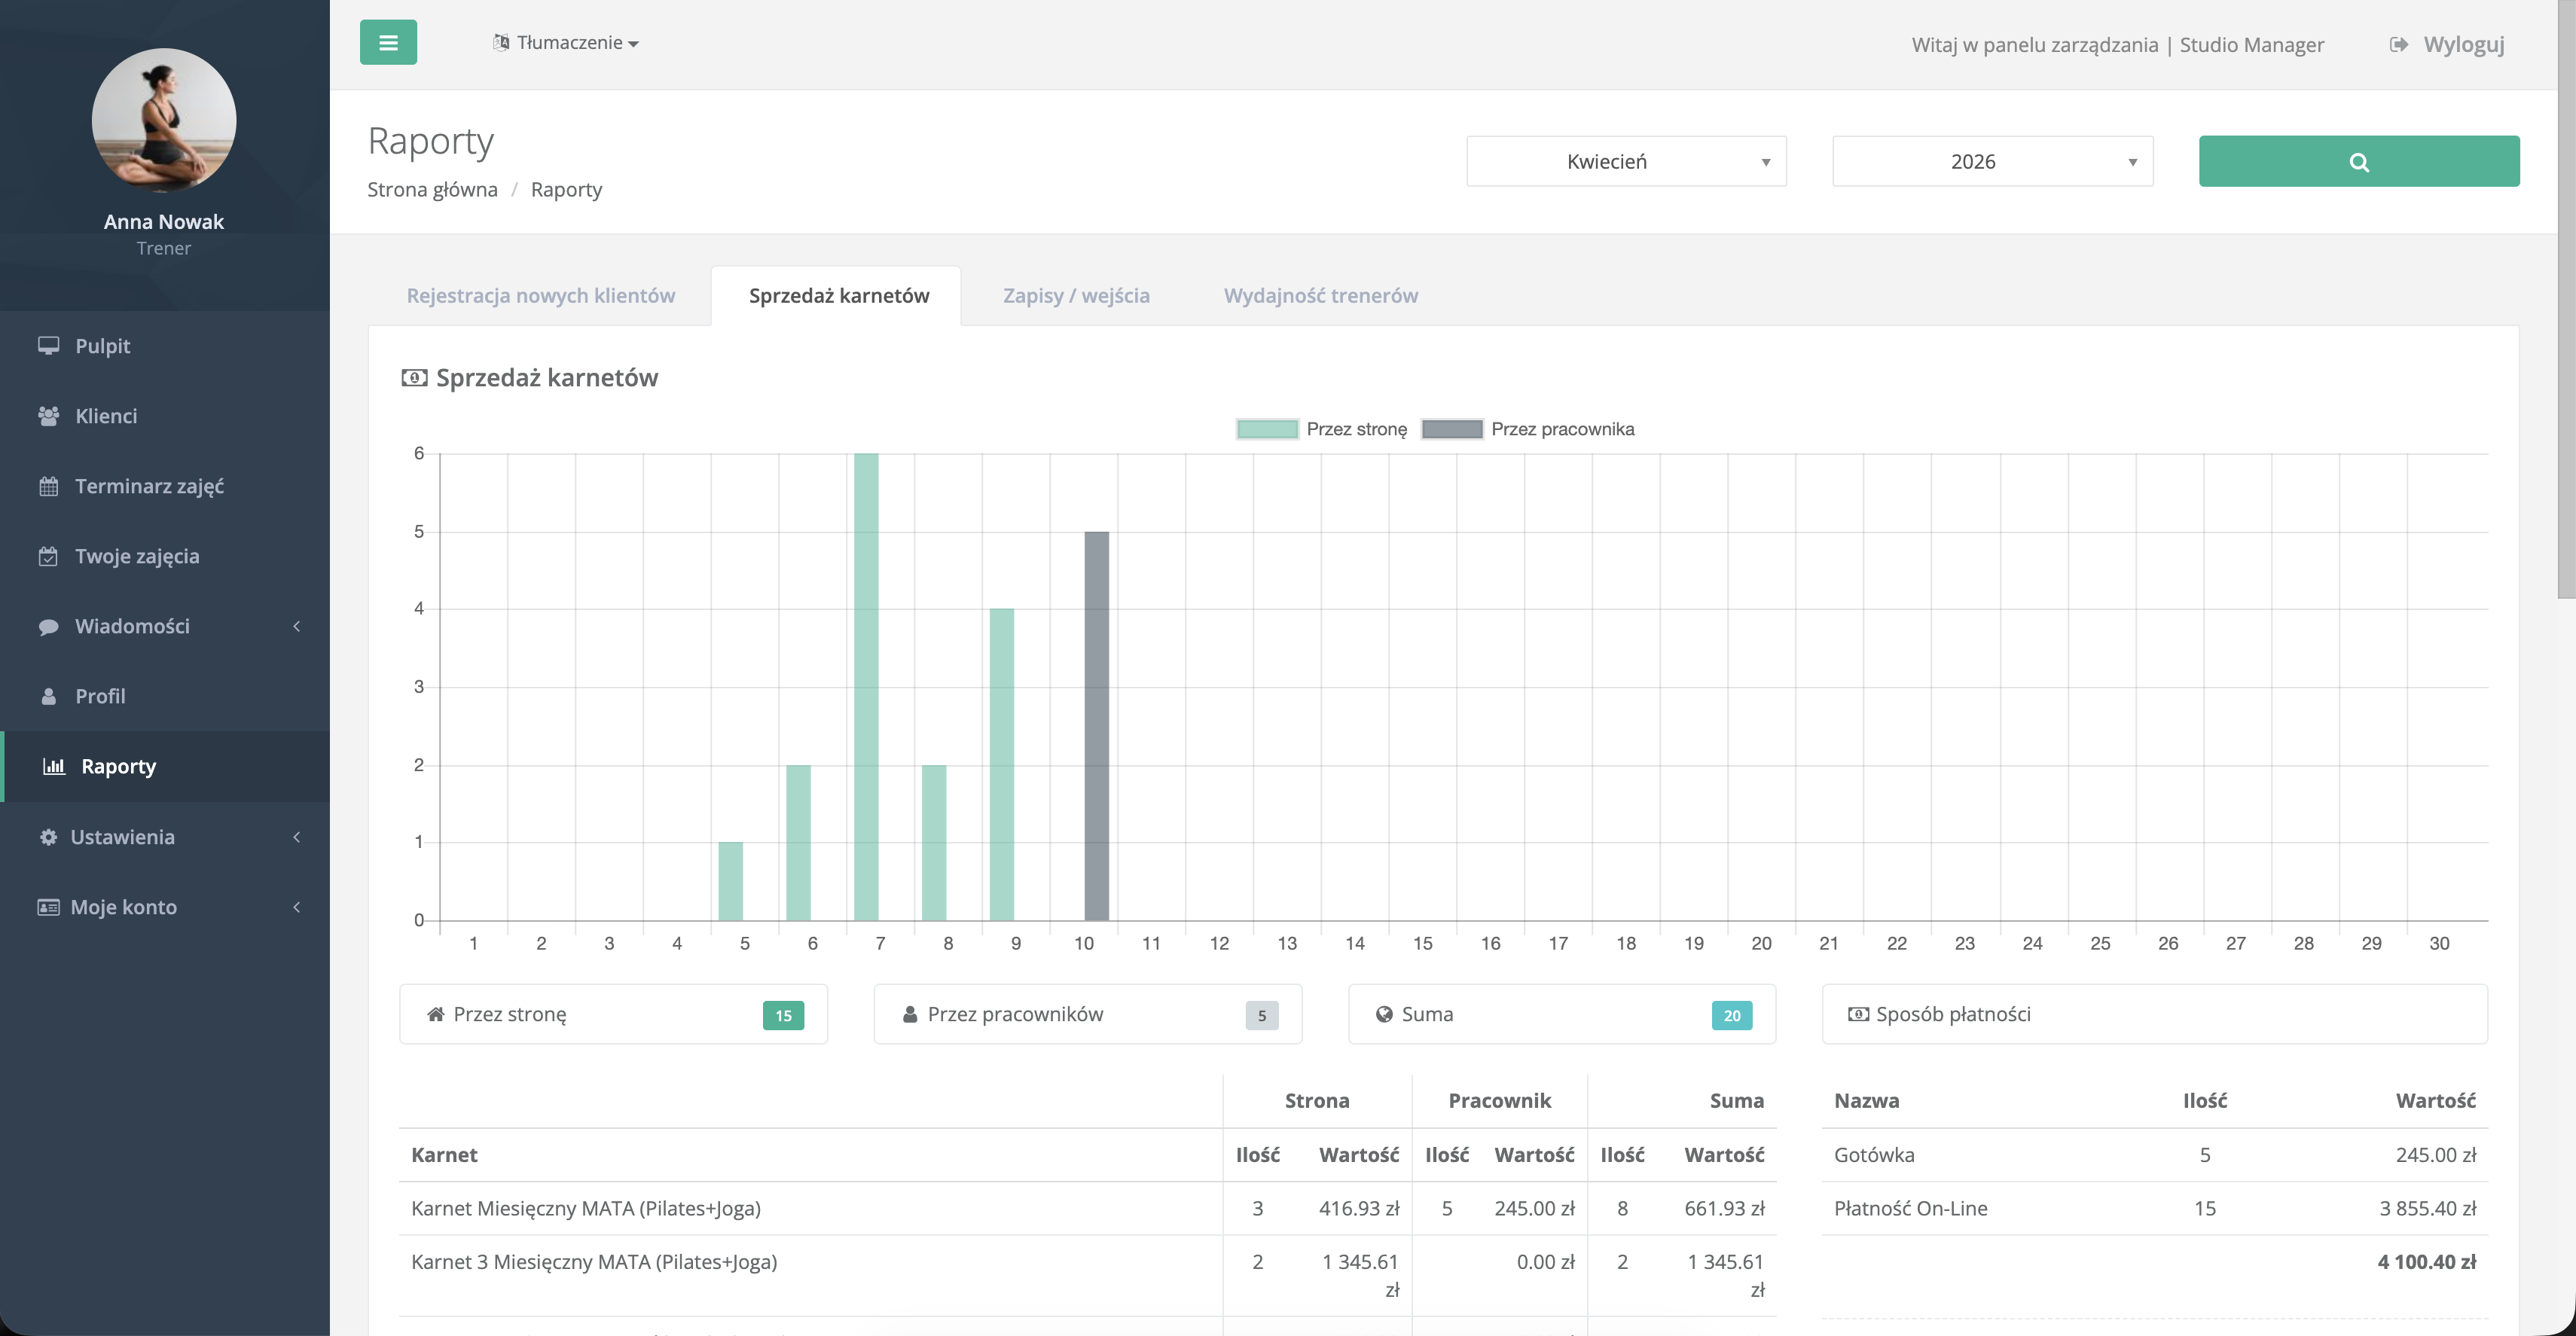Go to 'Strona główna' breadcrumb link
Image resolution: width=2576 pixels, height=1336 pixels.
coord(432,190)
